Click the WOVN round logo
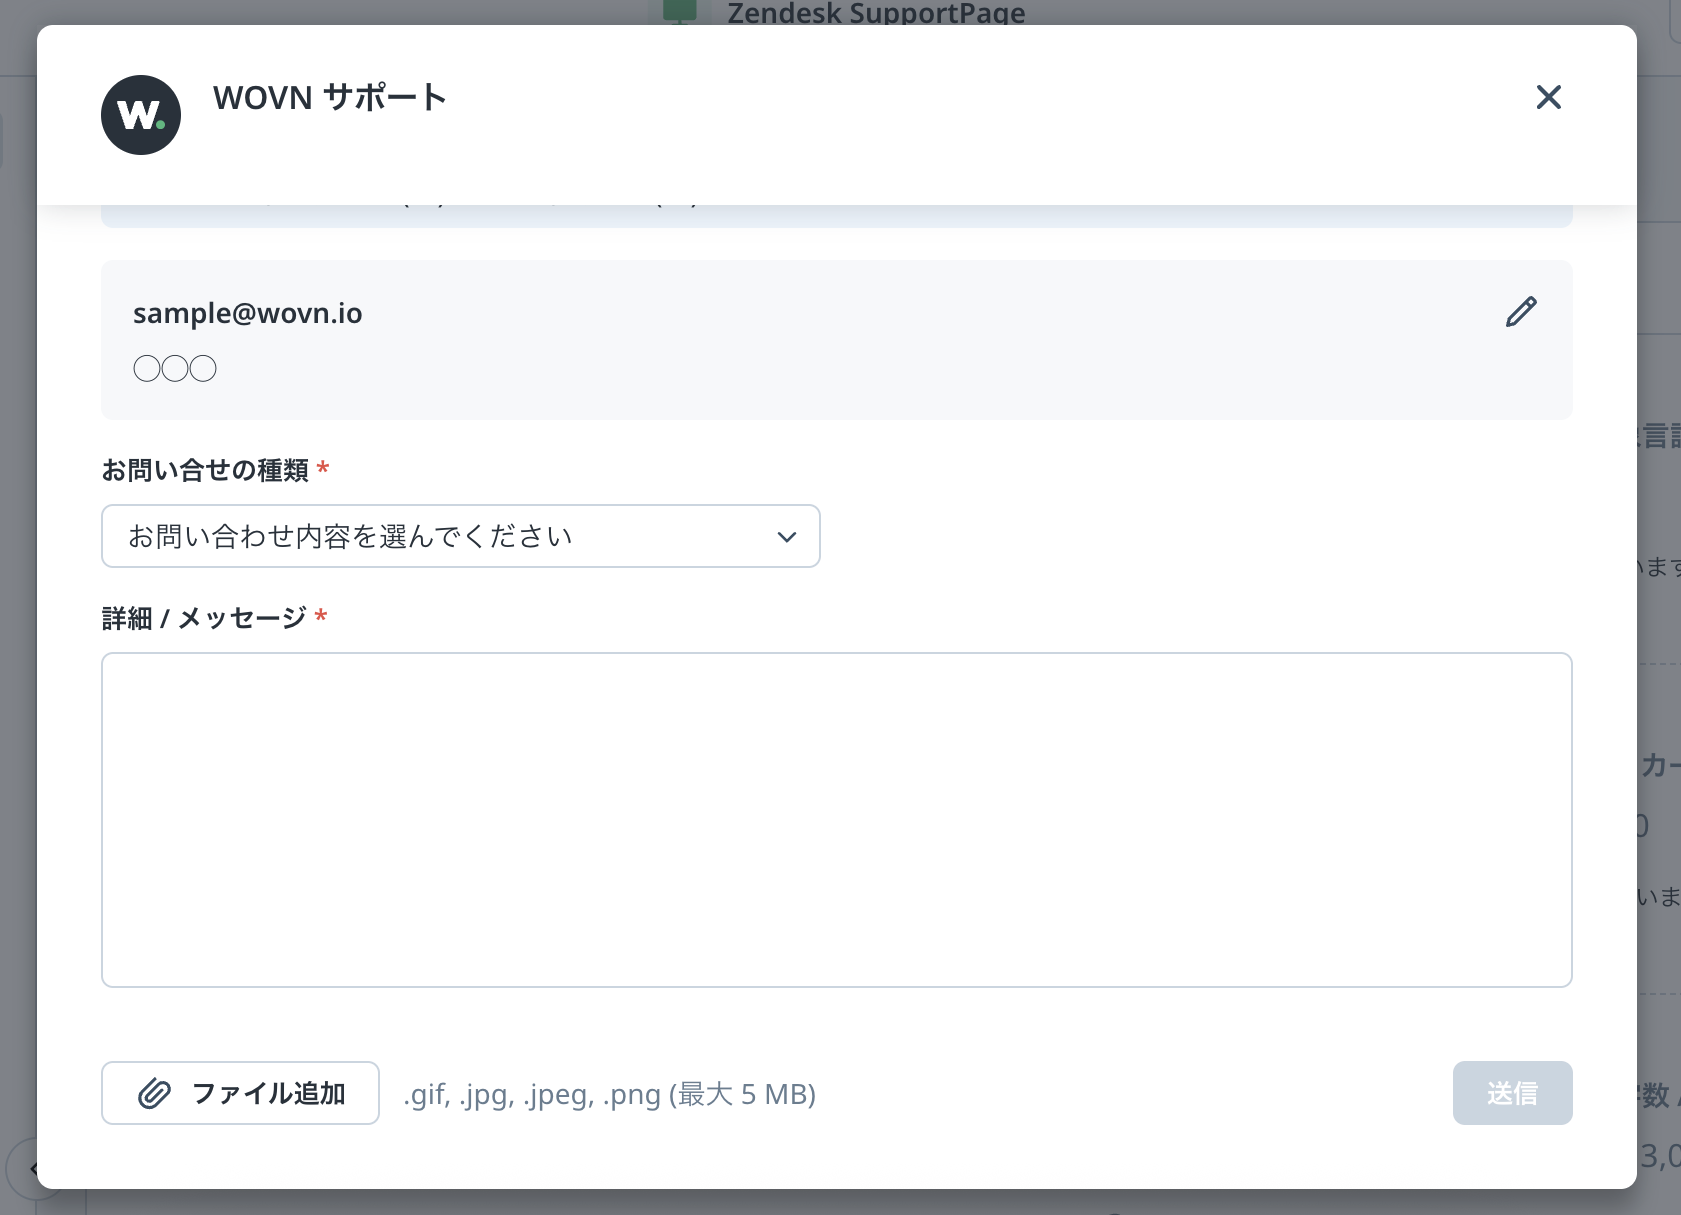This screenshot has width=1681, height=1215. pyautogui.click(x=141, y=115)
